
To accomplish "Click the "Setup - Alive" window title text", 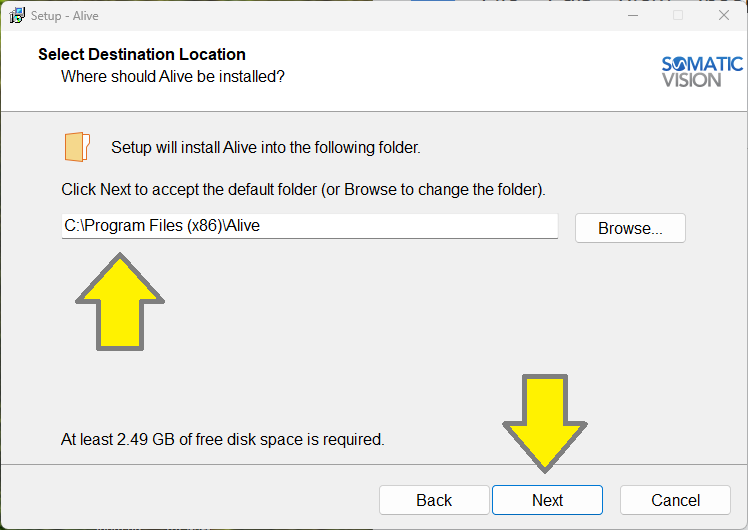I will (65, 16).
